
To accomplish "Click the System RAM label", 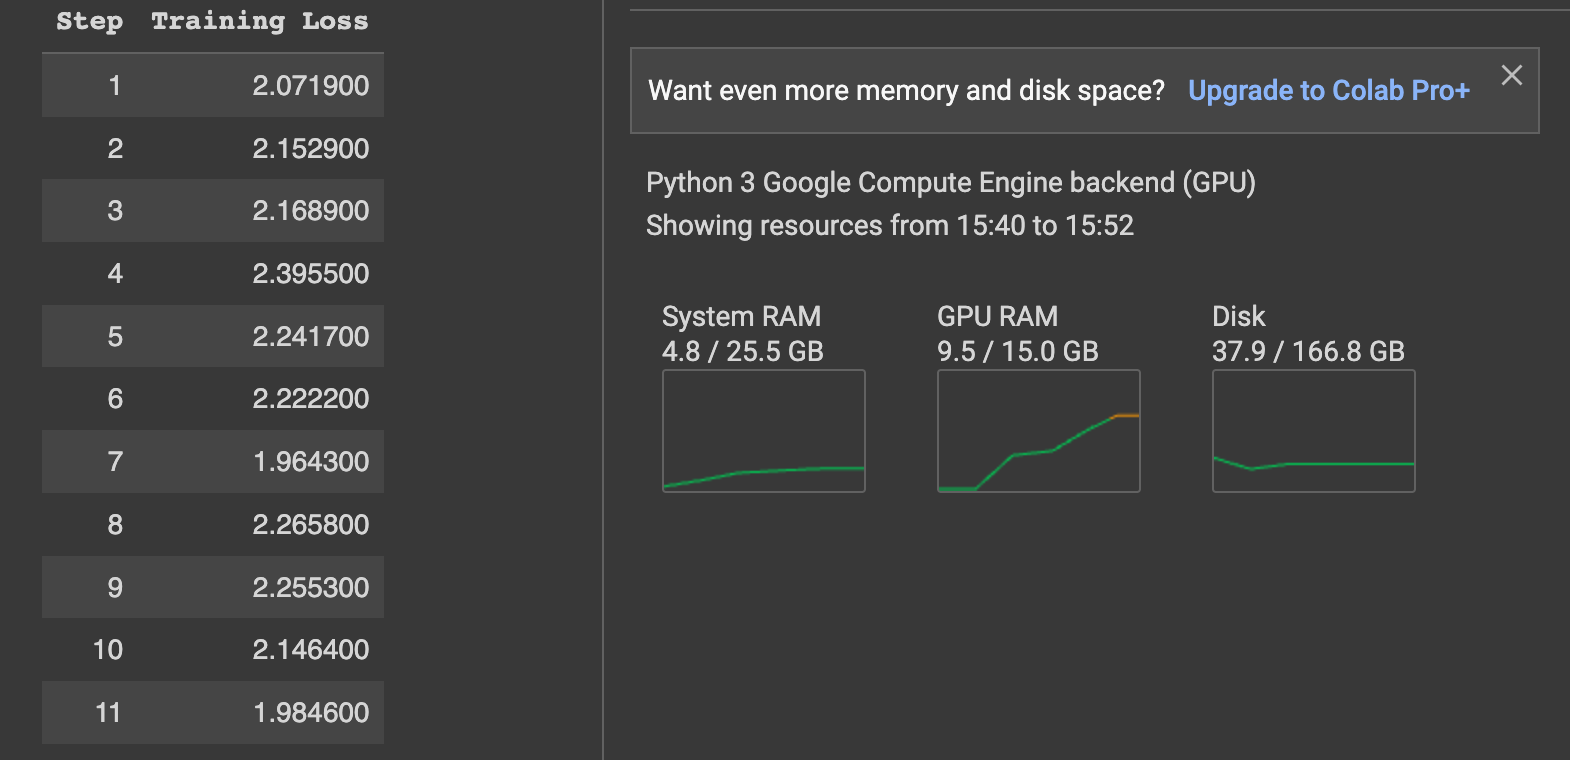I will (741, 317).
